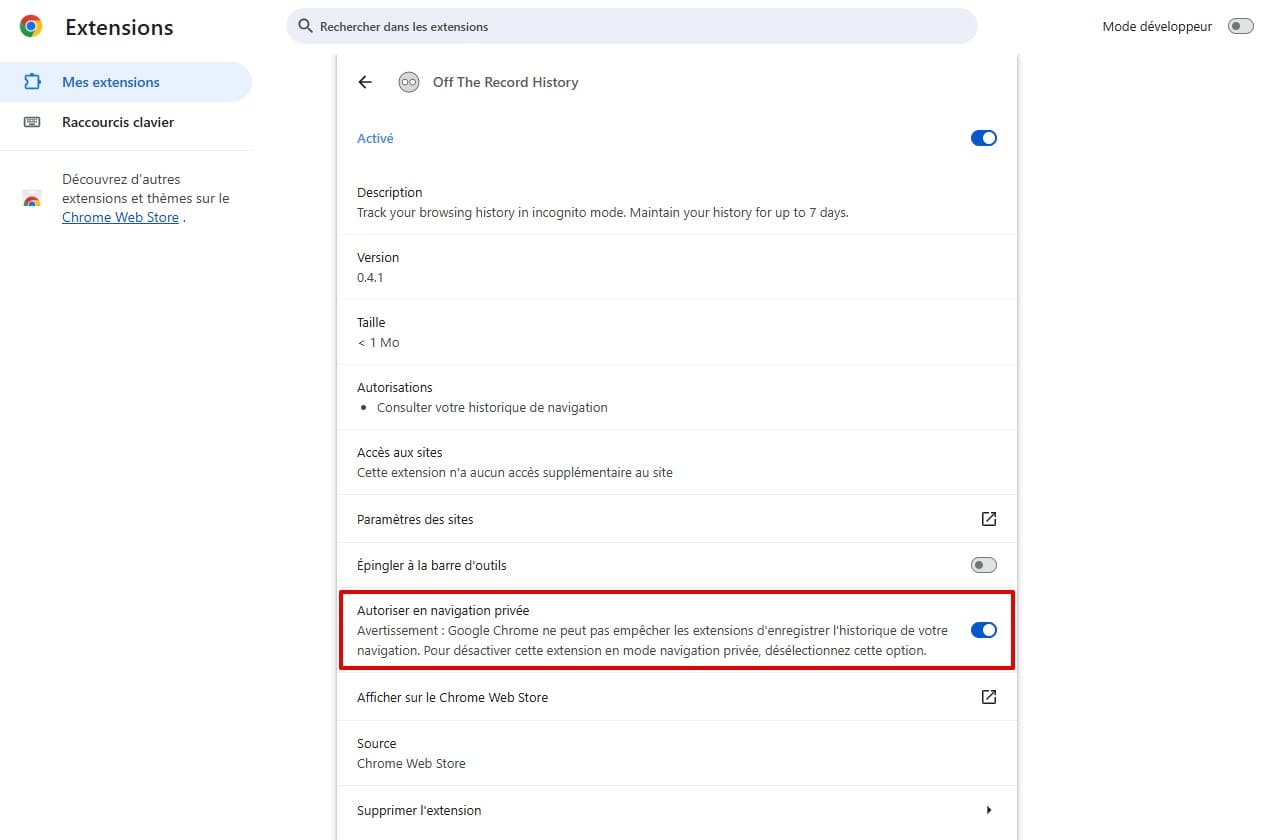The height and width of the screenshot is (840, 1261).
Task: Click Afficher sur le Chrome Web Store text
Action: click(x=452, y=697)
